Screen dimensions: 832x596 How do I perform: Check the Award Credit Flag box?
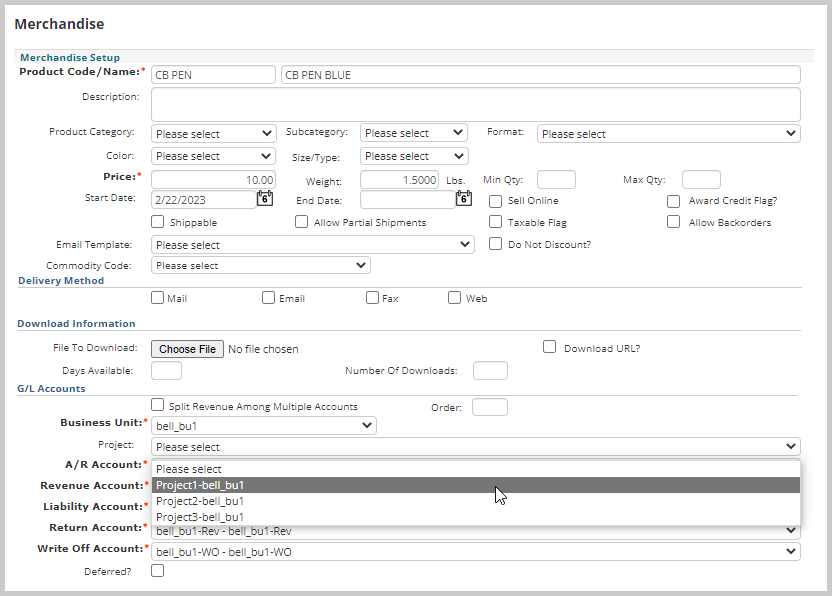click(673, 201)
